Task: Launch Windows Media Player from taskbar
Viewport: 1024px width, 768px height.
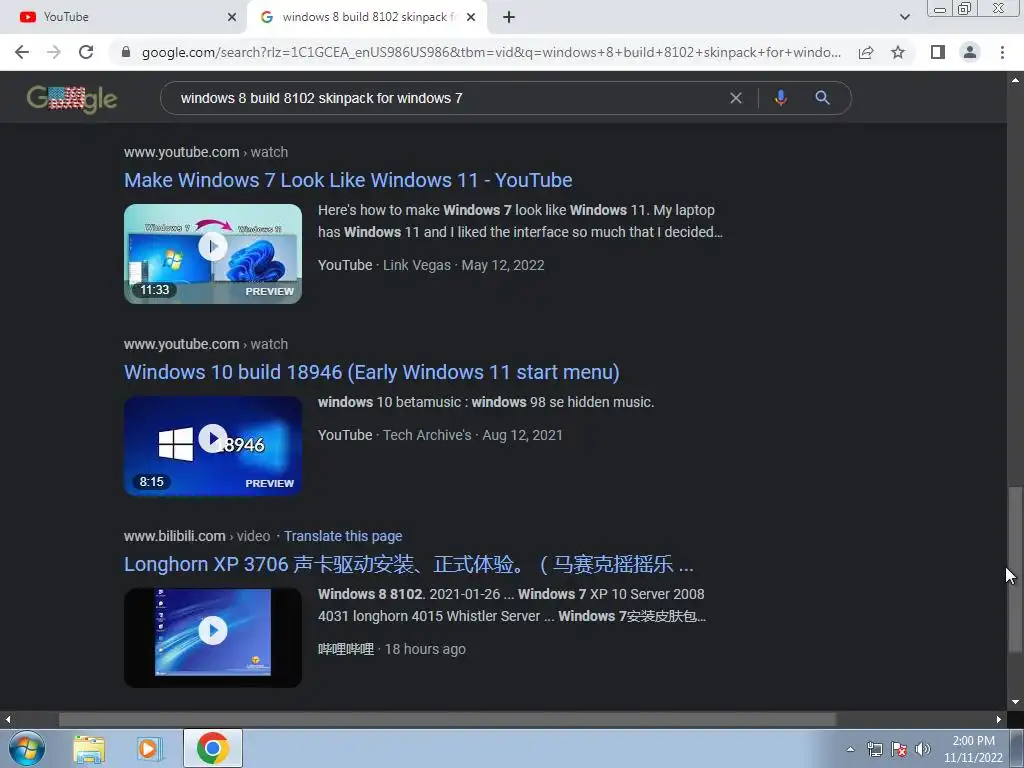Action: point(149,749)
